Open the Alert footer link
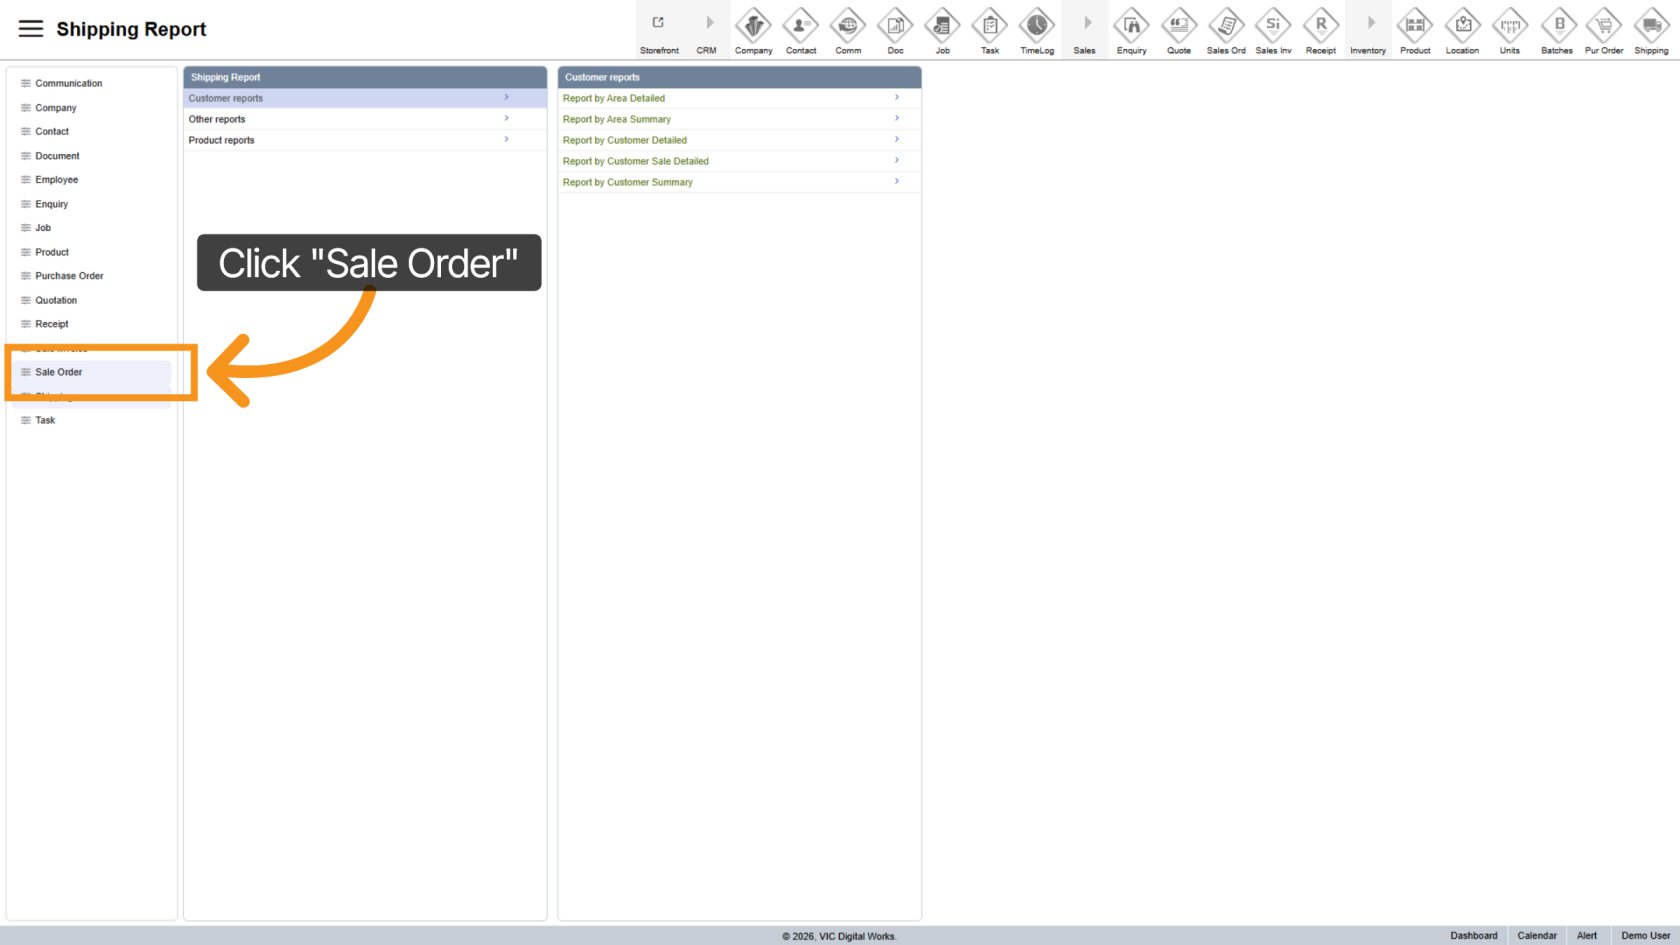Screen dimensions: 1680x945 (1587, 936)
